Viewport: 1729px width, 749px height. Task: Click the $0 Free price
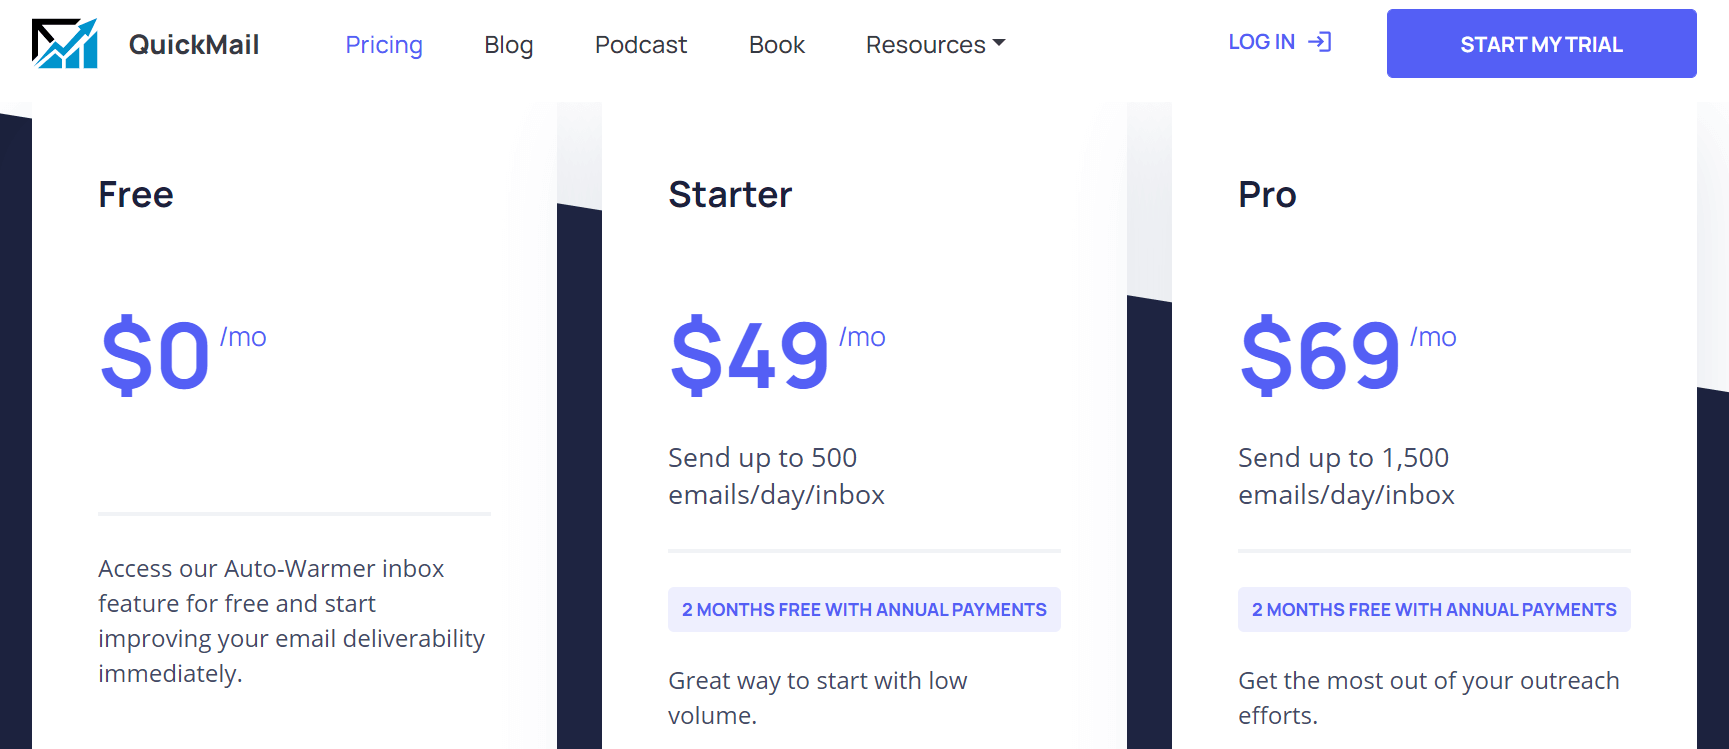(x=155, y=355)
